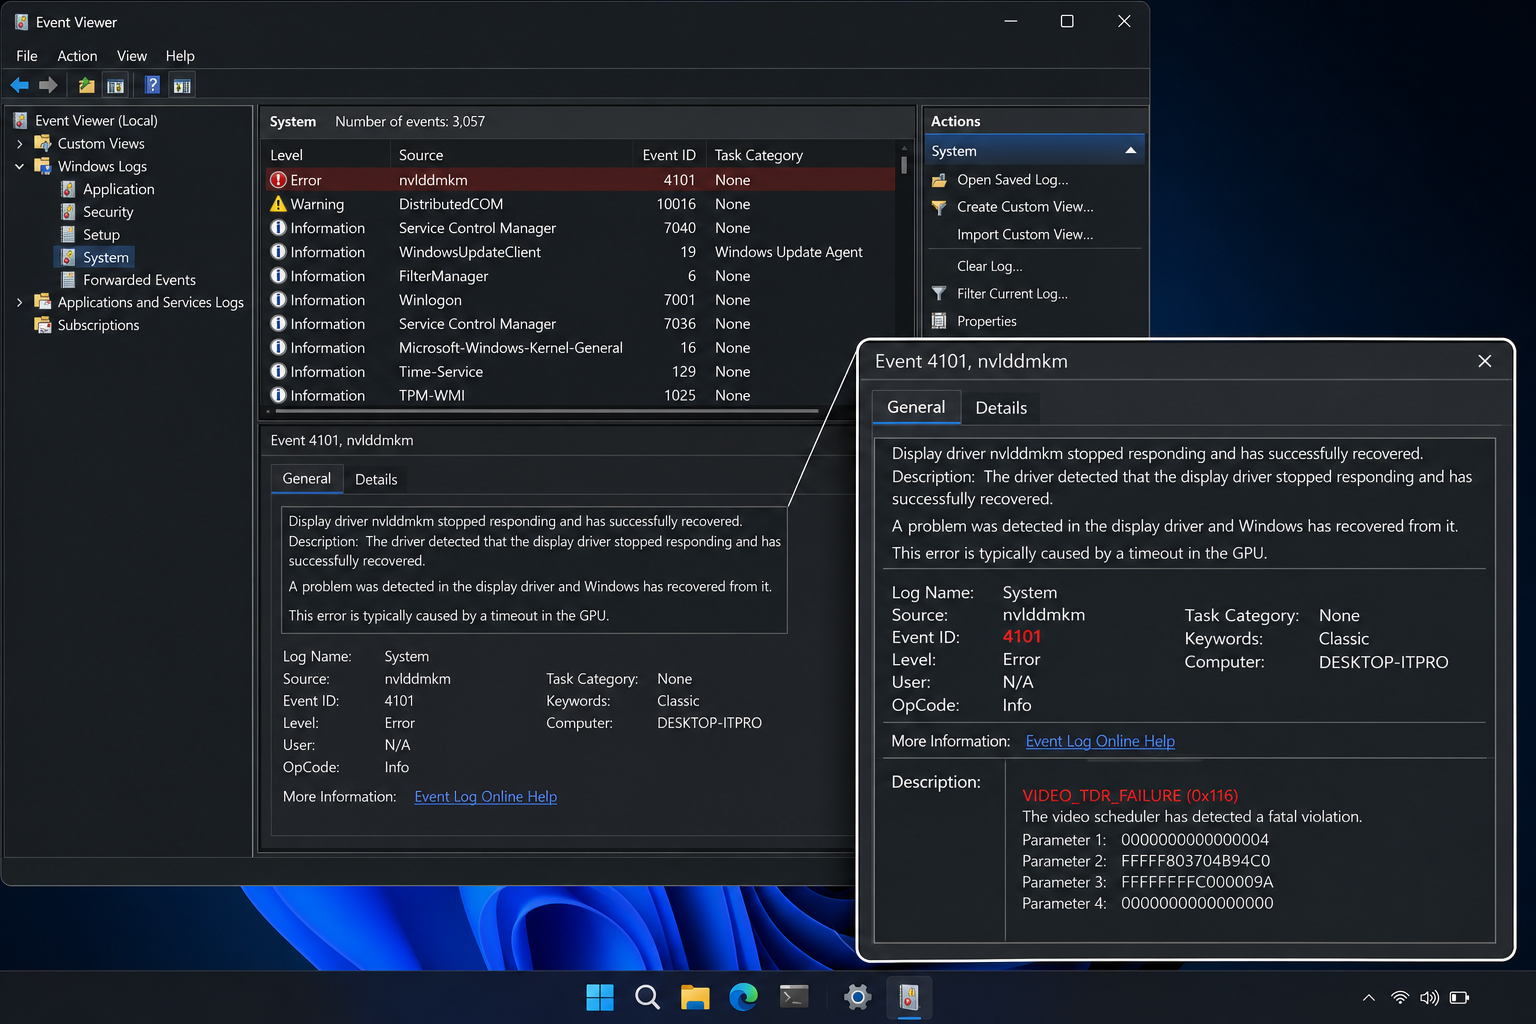Sort events by the Event ID column header
Screen dimensions: 1536x1024
point(669,155)
